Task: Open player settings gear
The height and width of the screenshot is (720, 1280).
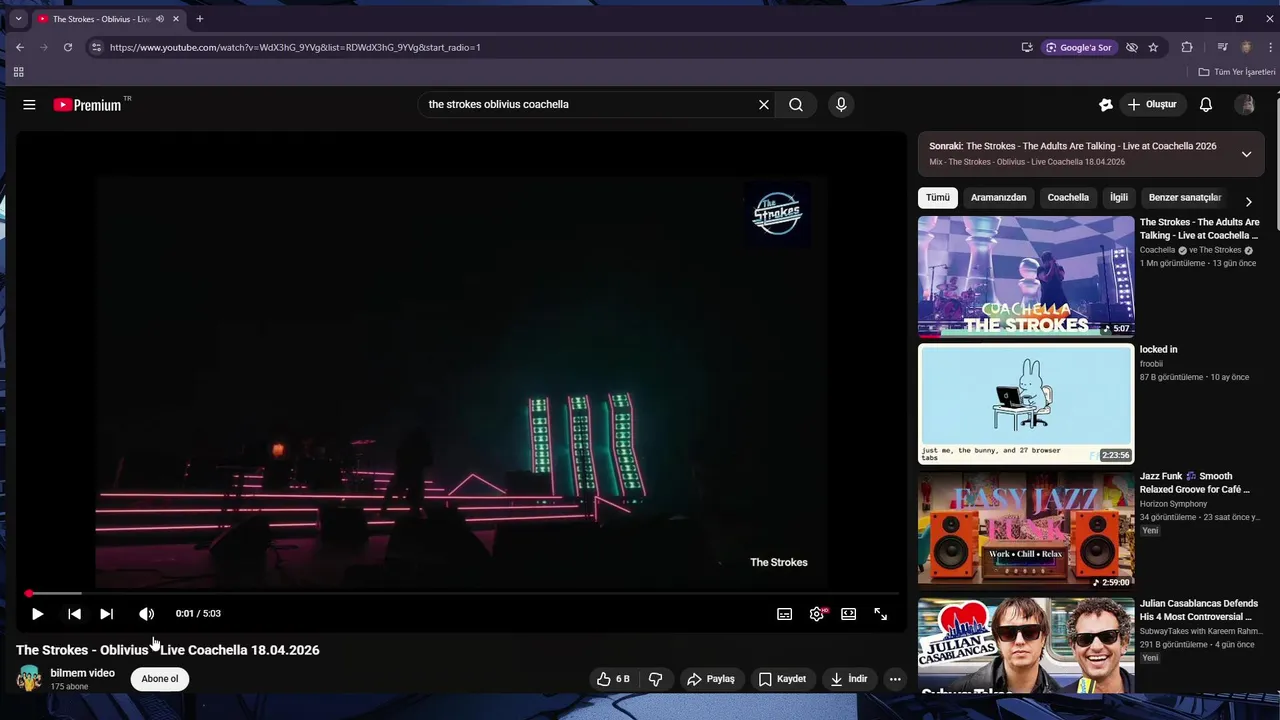Action: pyautogui.click(x=817, y=614)
